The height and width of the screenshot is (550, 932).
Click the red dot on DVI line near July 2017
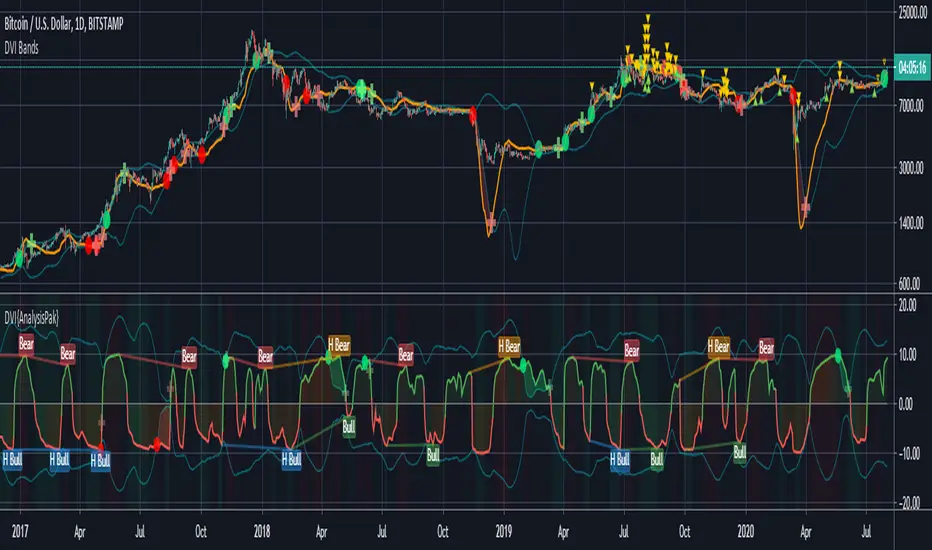click(157, 443)
